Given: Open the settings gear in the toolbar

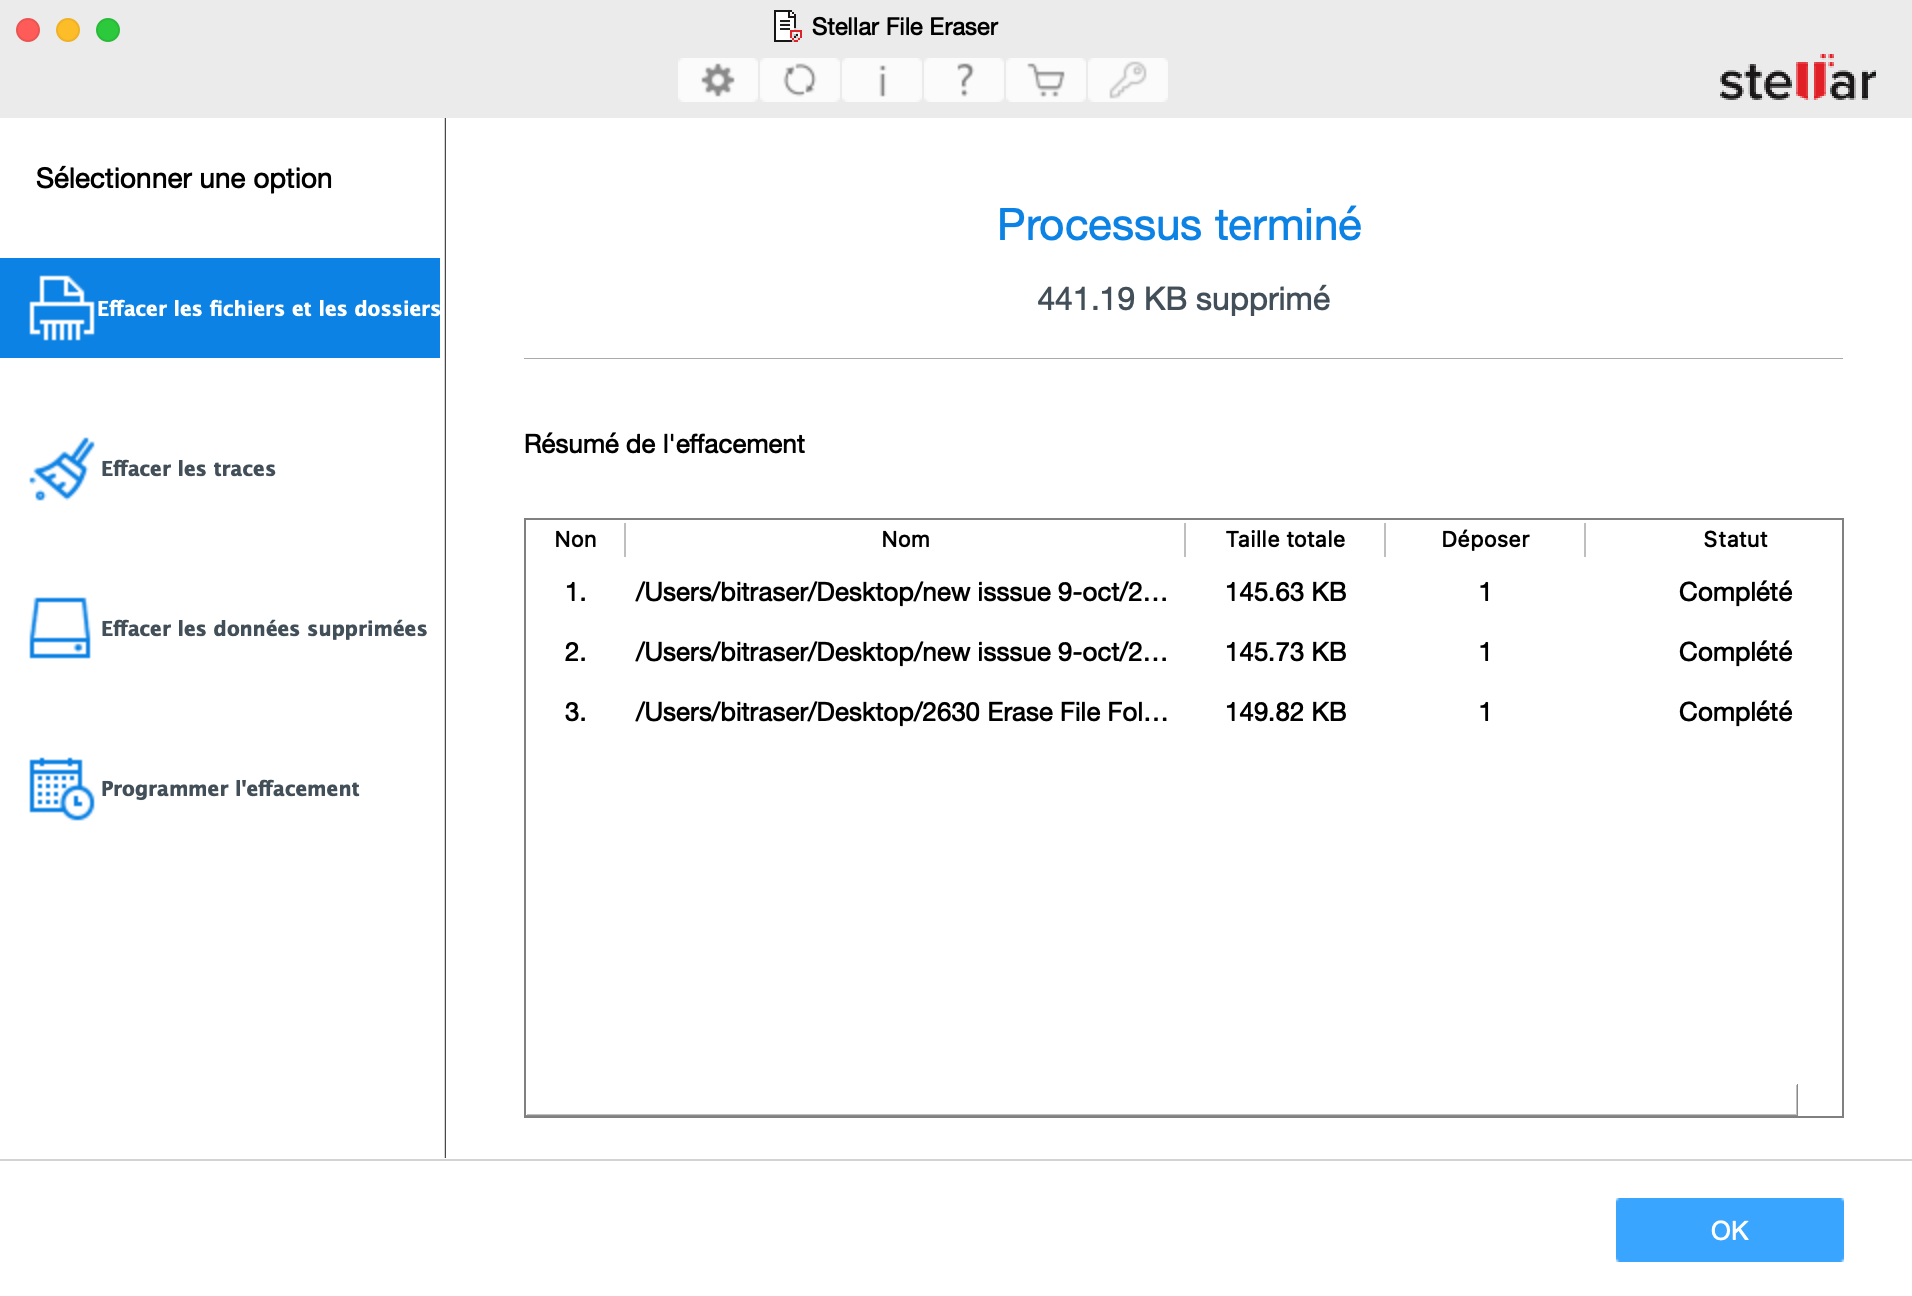Looking at the screenshot, I should (717, 80).
